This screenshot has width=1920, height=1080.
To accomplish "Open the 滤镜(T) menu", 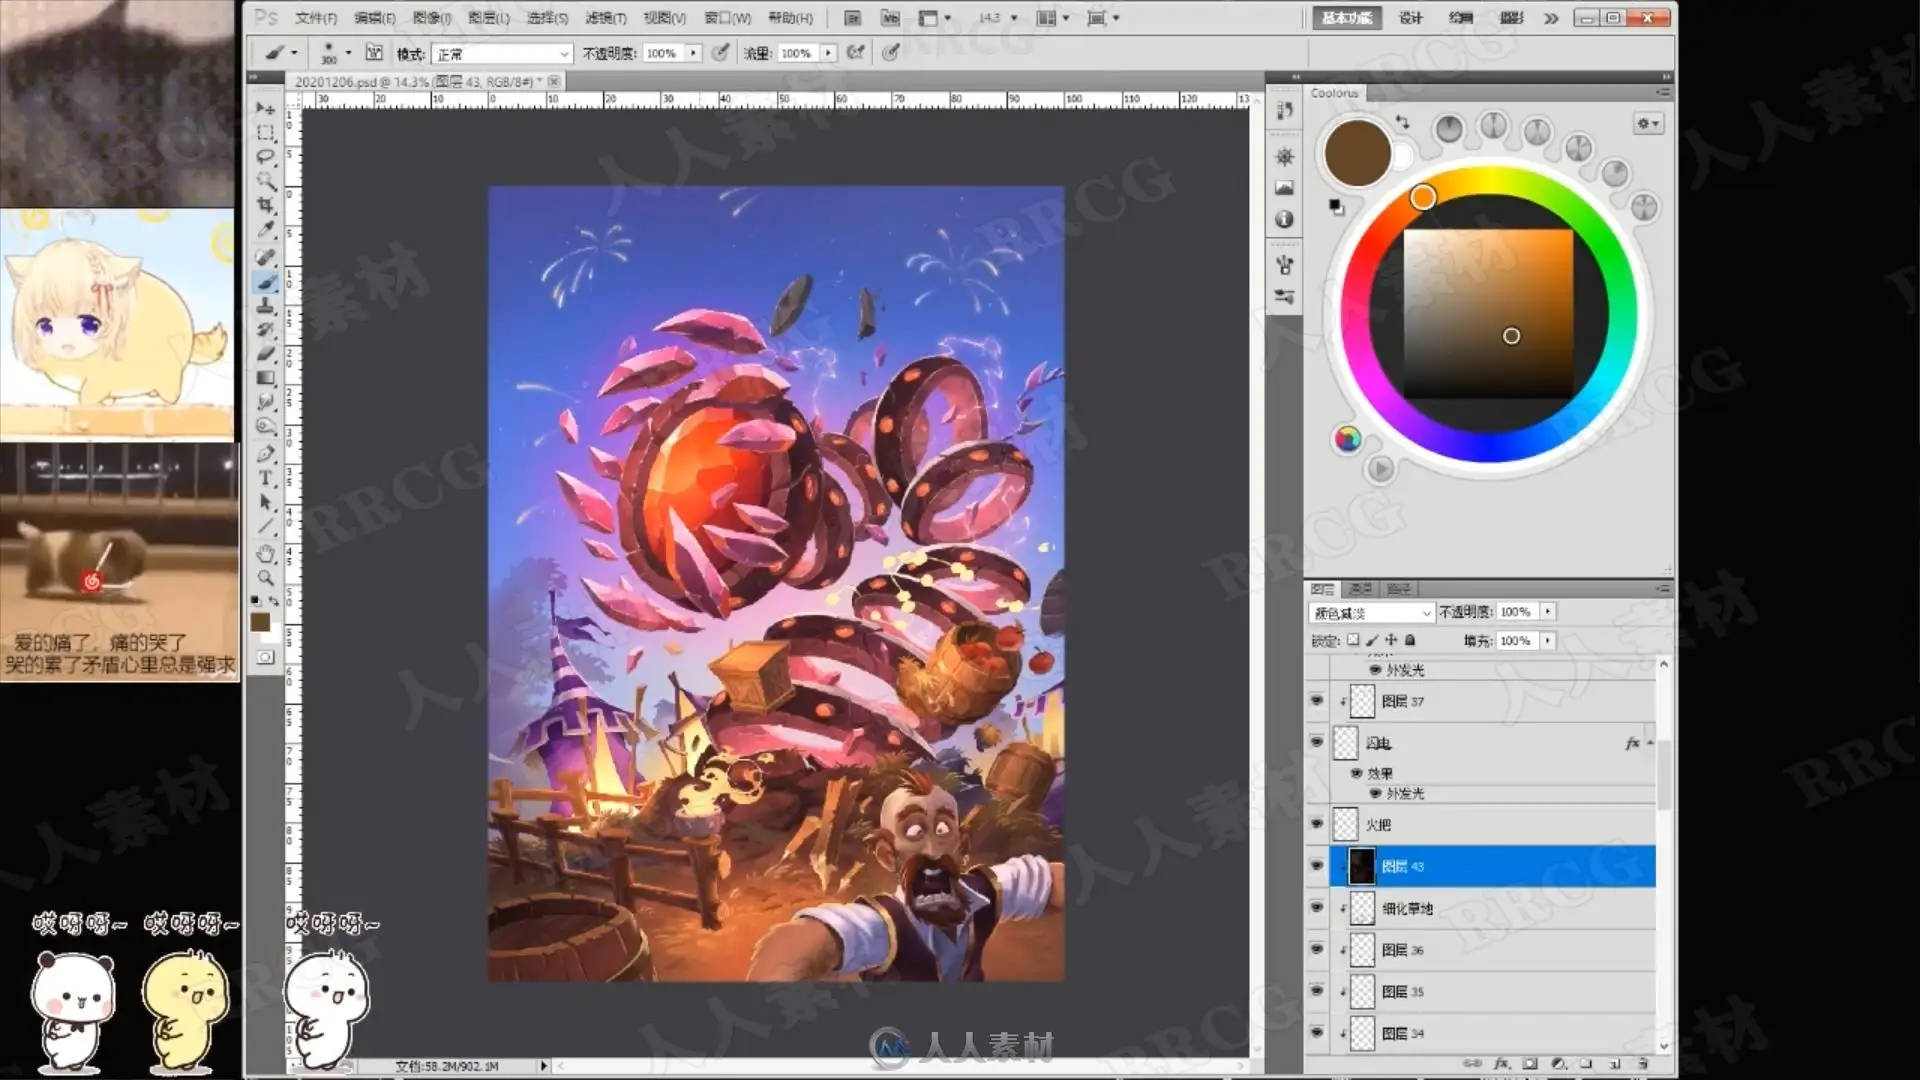I will pyautogui.click(x=605, y=18).
